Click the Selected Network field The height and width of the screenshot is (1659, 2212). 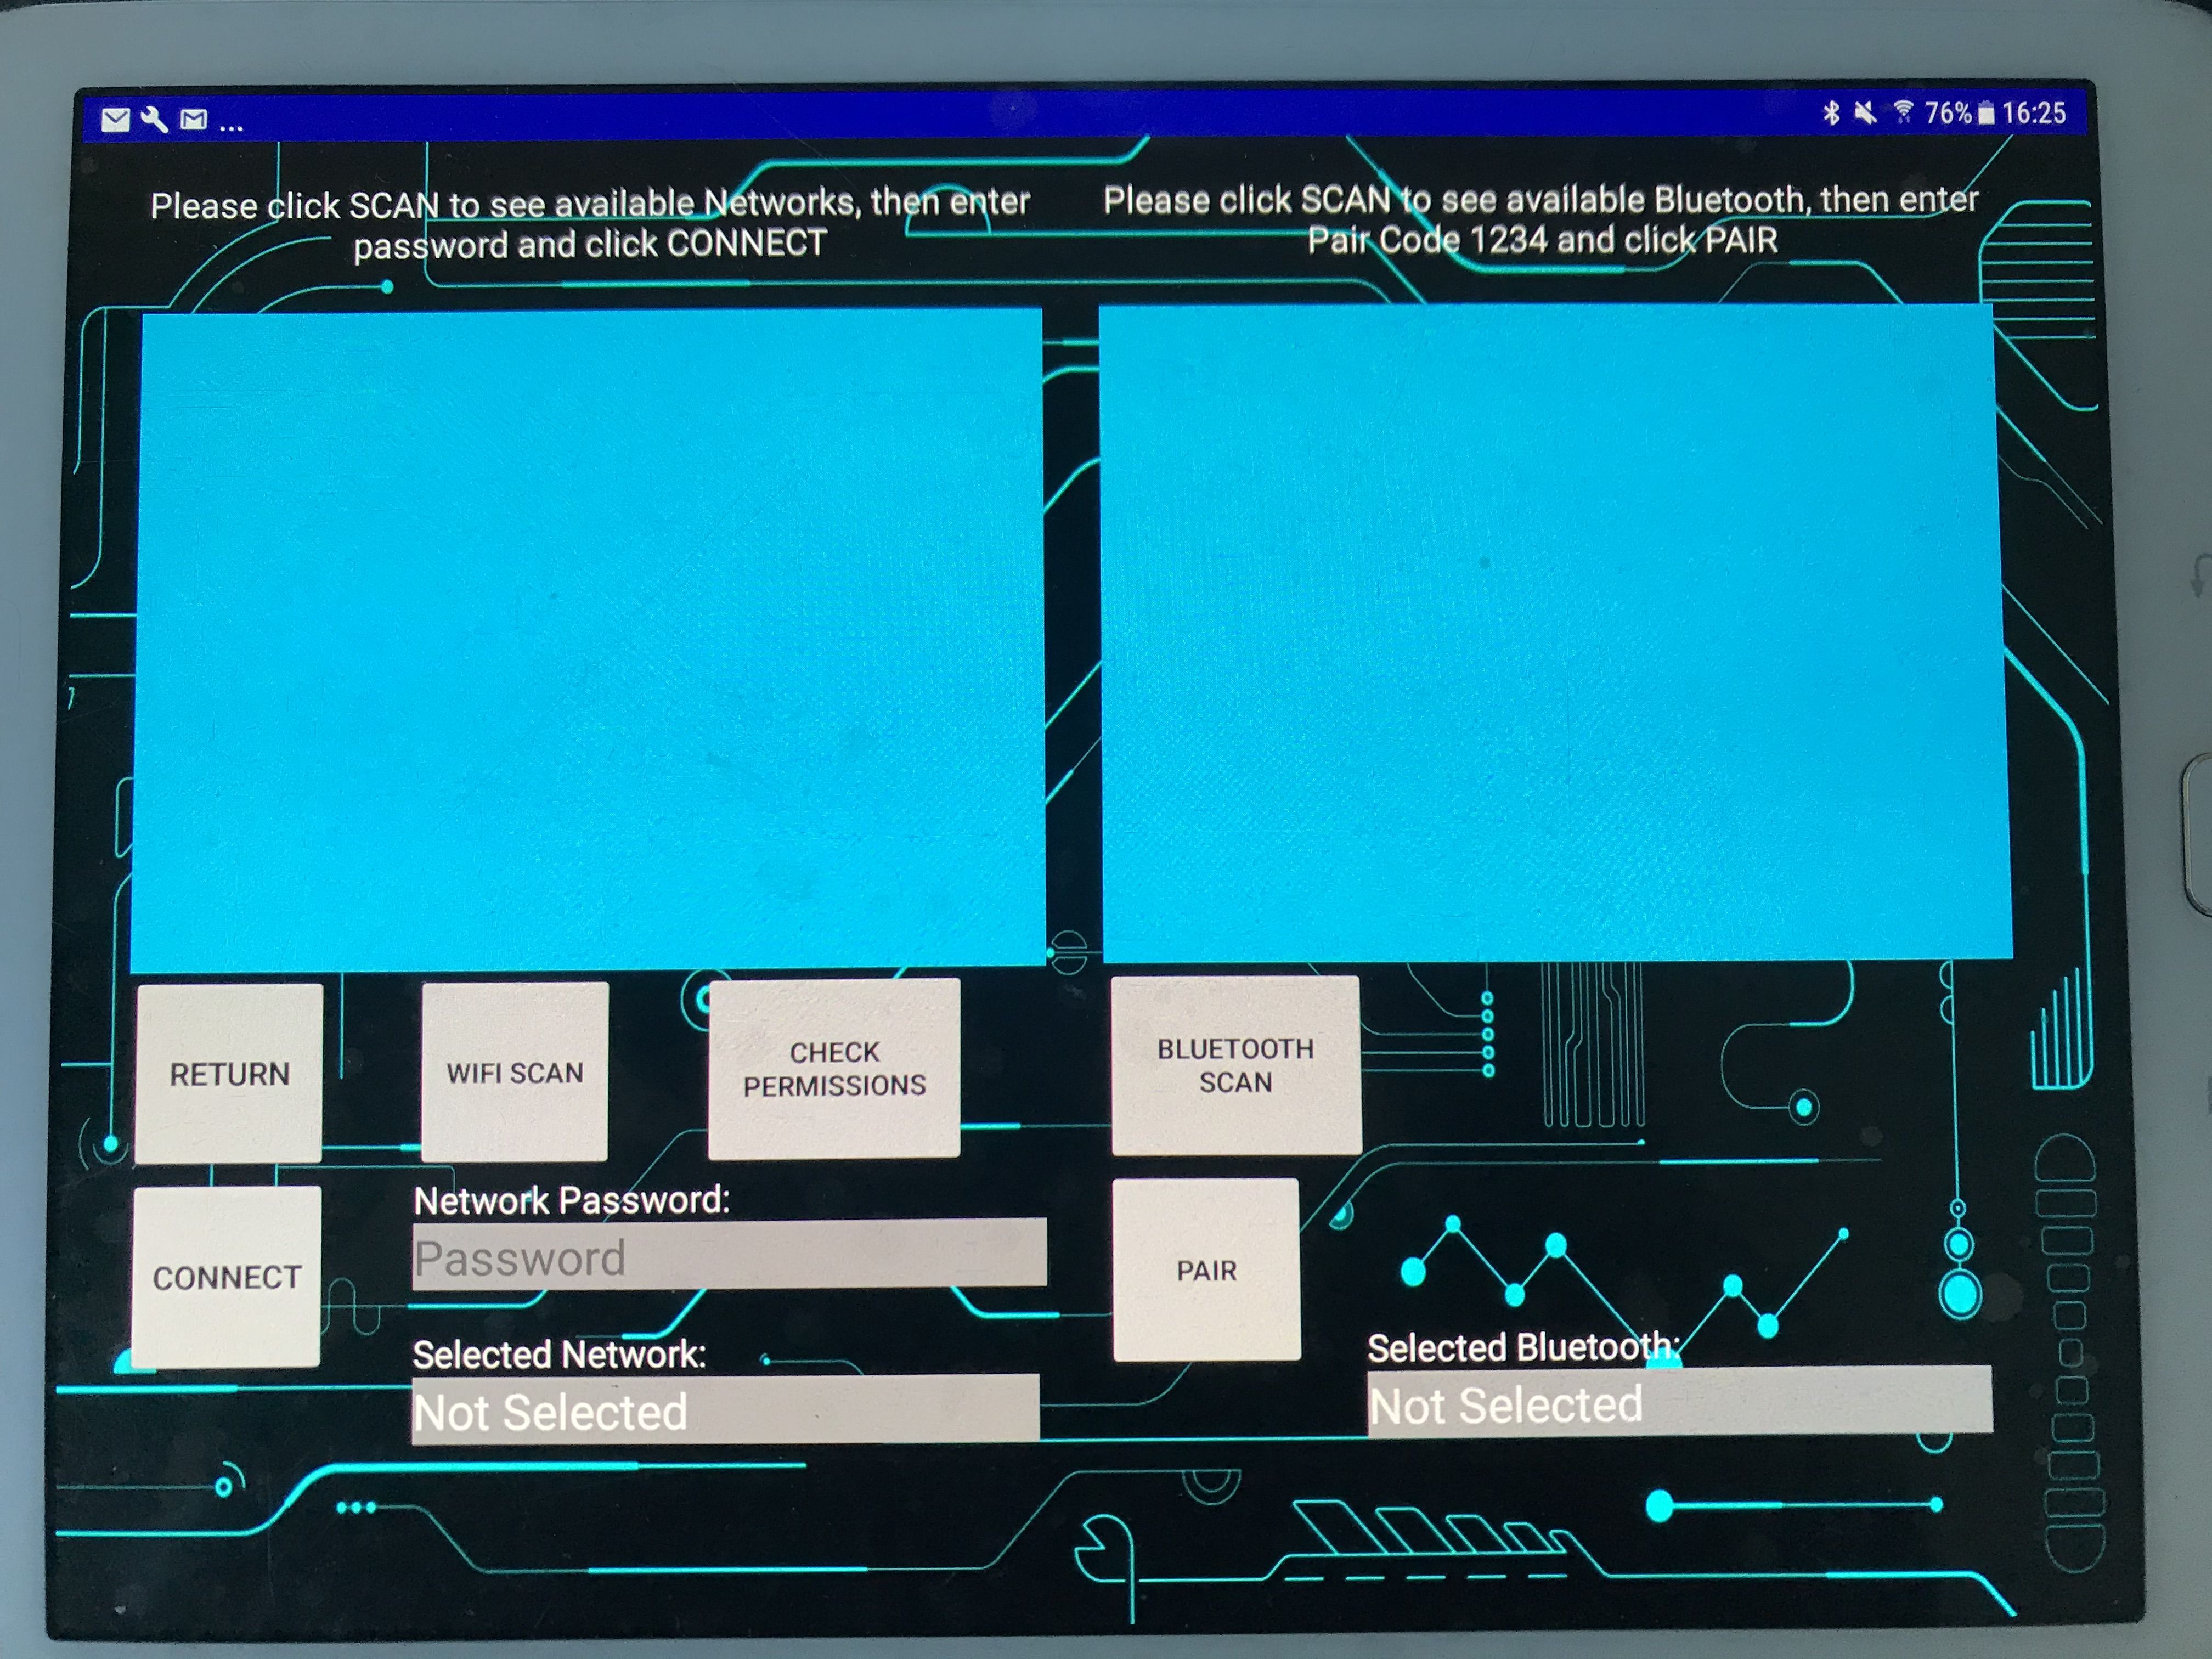pos(726,1409)
